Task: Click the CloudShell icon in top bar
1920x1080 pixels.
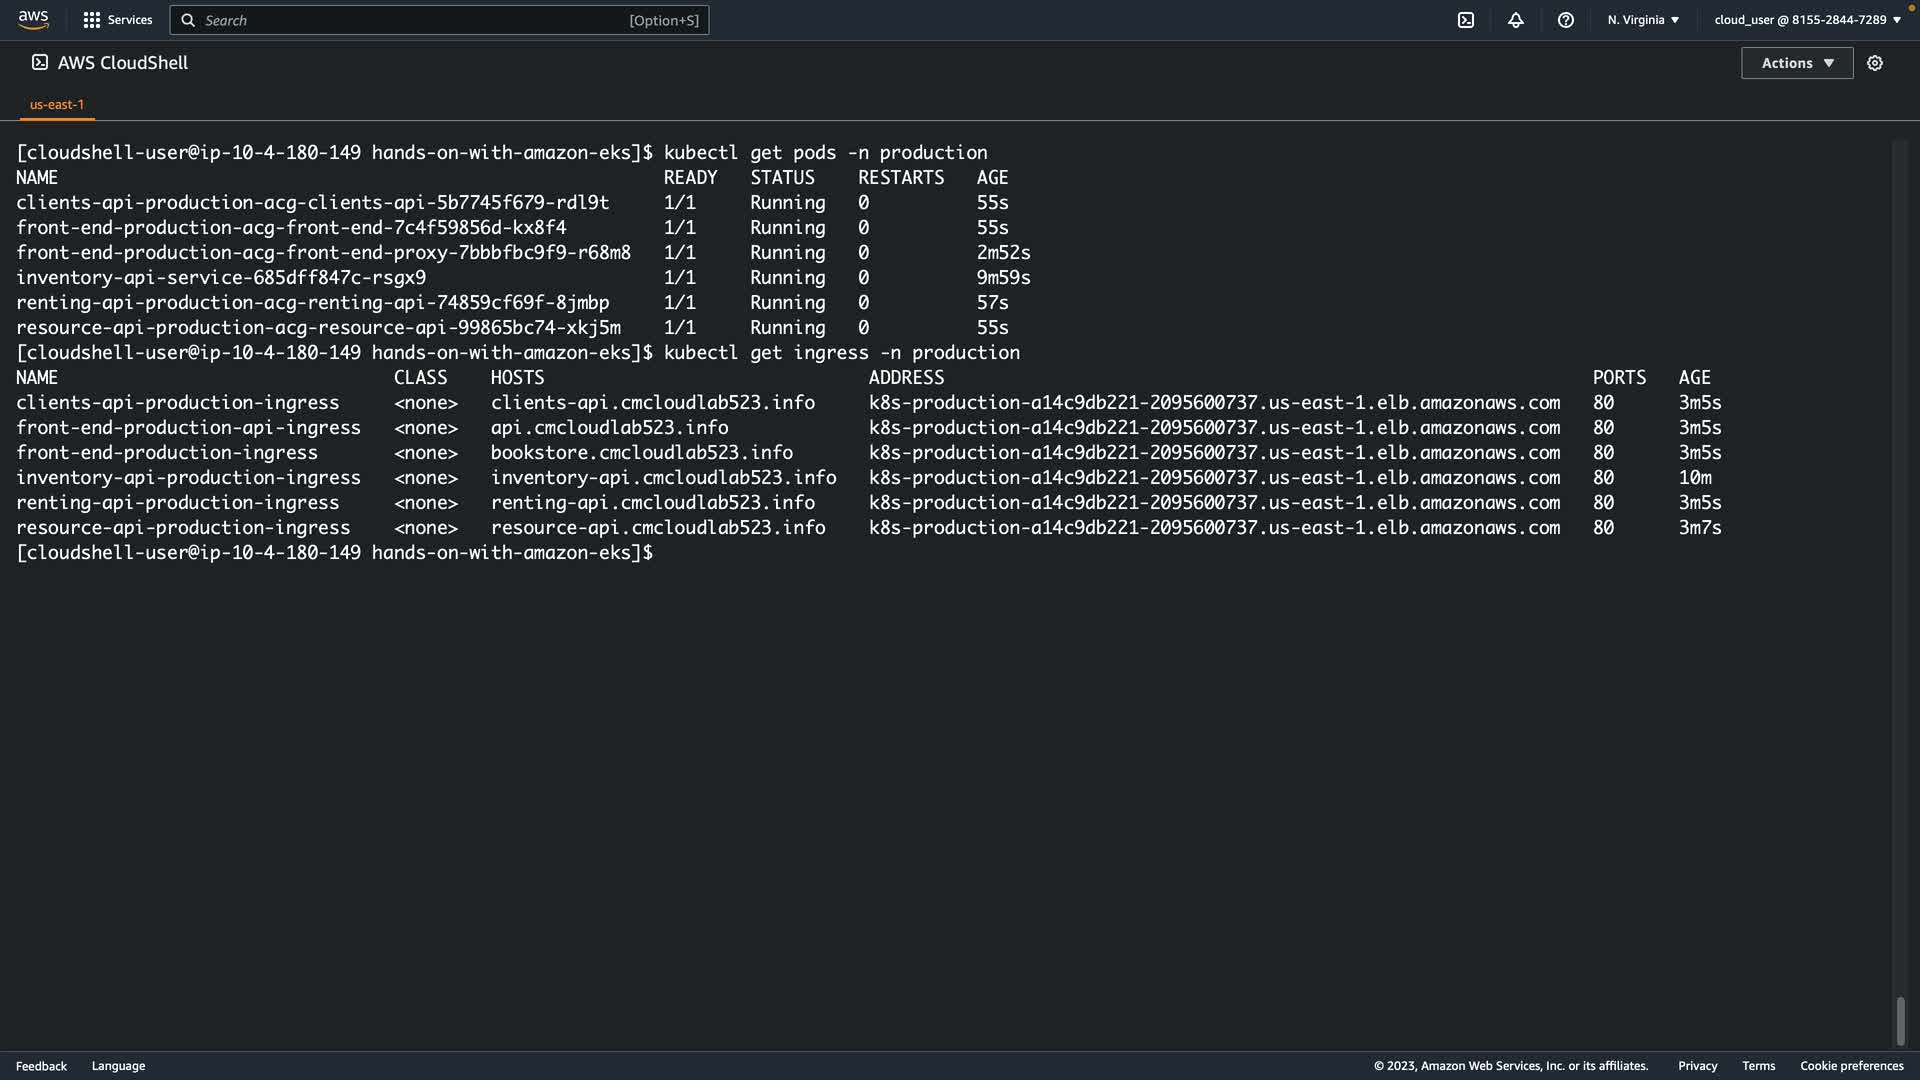Action: pyautogui.click(x=1466, y=20)
